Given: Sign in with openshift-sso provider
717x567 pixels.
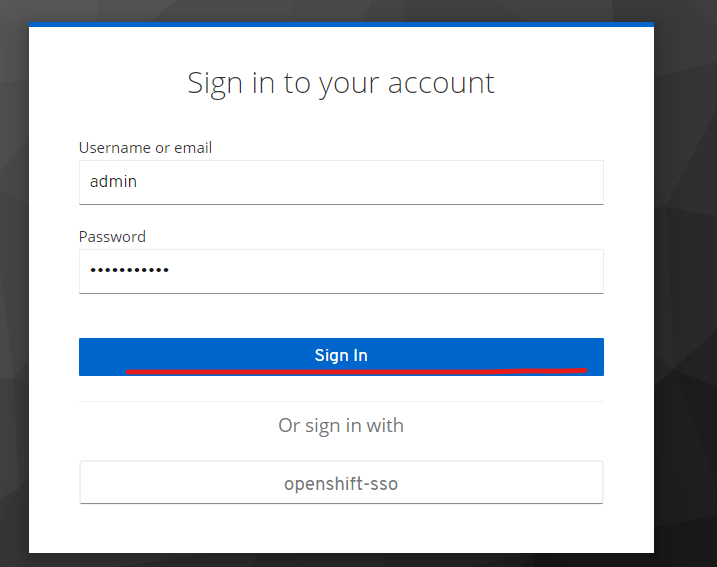Looking at the screenshot, I should pyautogui.click(x=341, y=482).
